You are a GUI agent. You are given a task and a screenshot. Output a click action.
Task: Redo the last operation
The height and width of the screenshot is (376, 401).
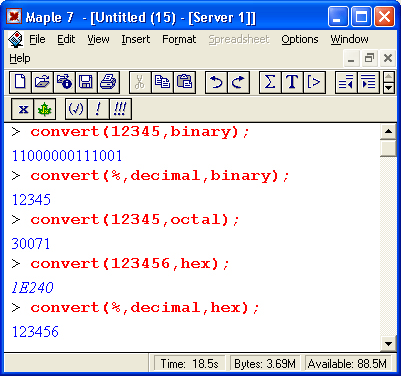click(238, 82)
